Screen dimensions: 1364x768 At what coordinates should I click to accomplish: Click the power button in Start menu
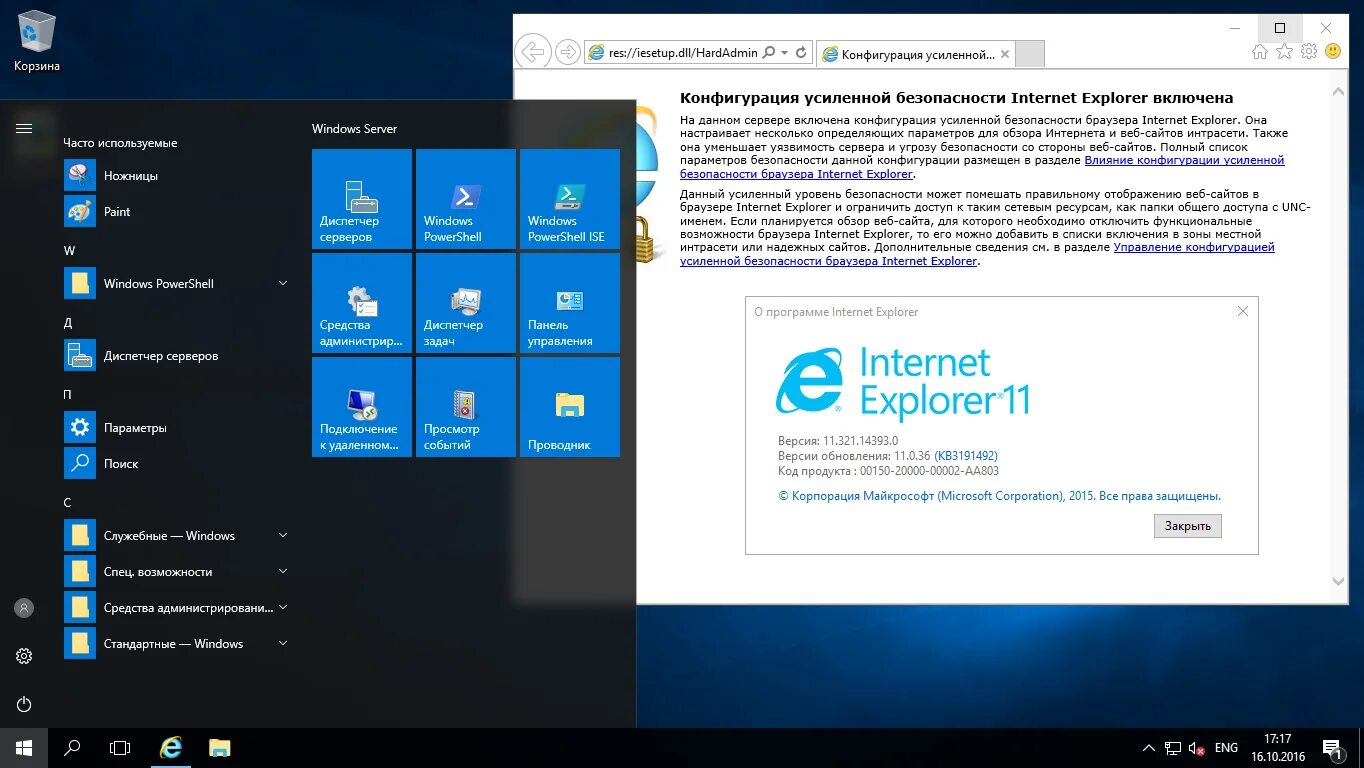pyautogui.click(x=24, y=704)
